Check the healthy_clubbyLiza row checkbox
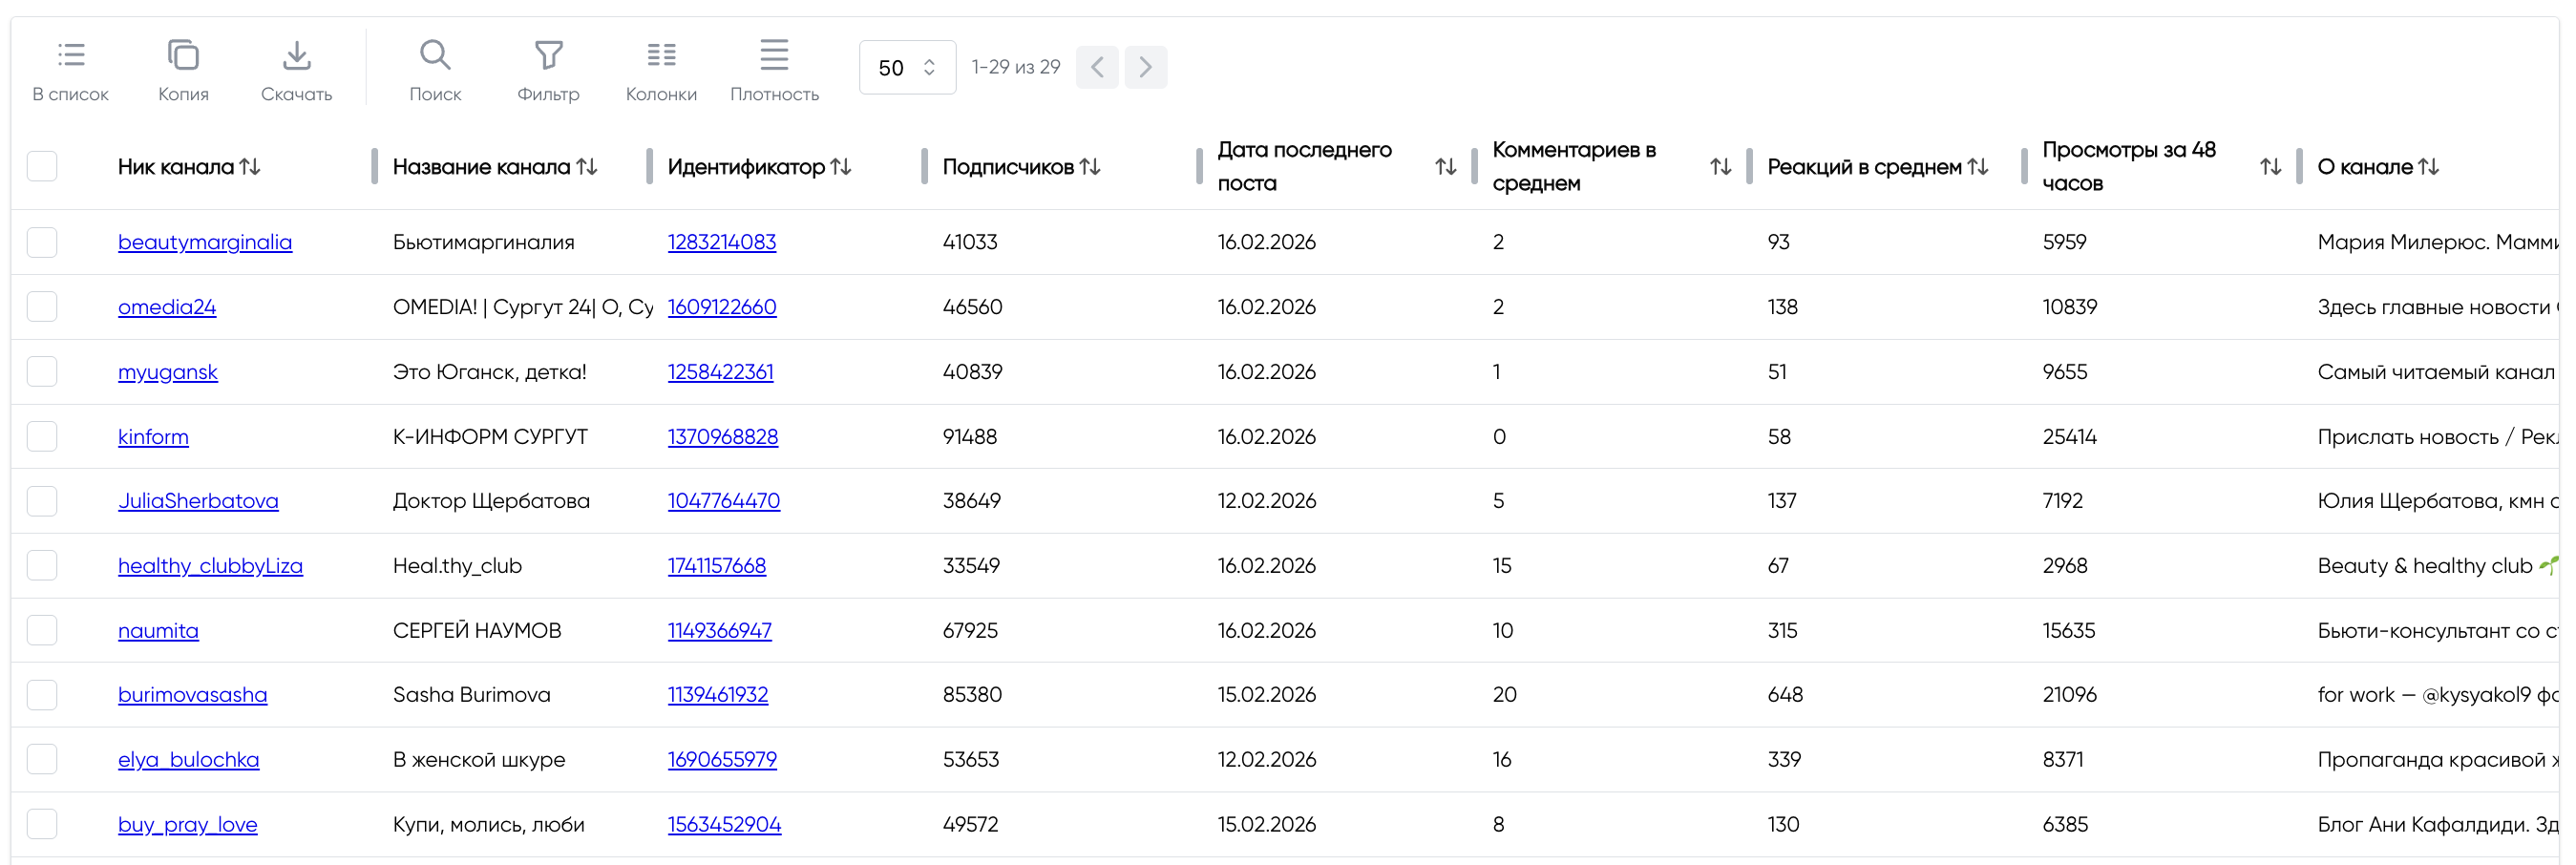The image size is (2576, 865). (x=42, y=566)
